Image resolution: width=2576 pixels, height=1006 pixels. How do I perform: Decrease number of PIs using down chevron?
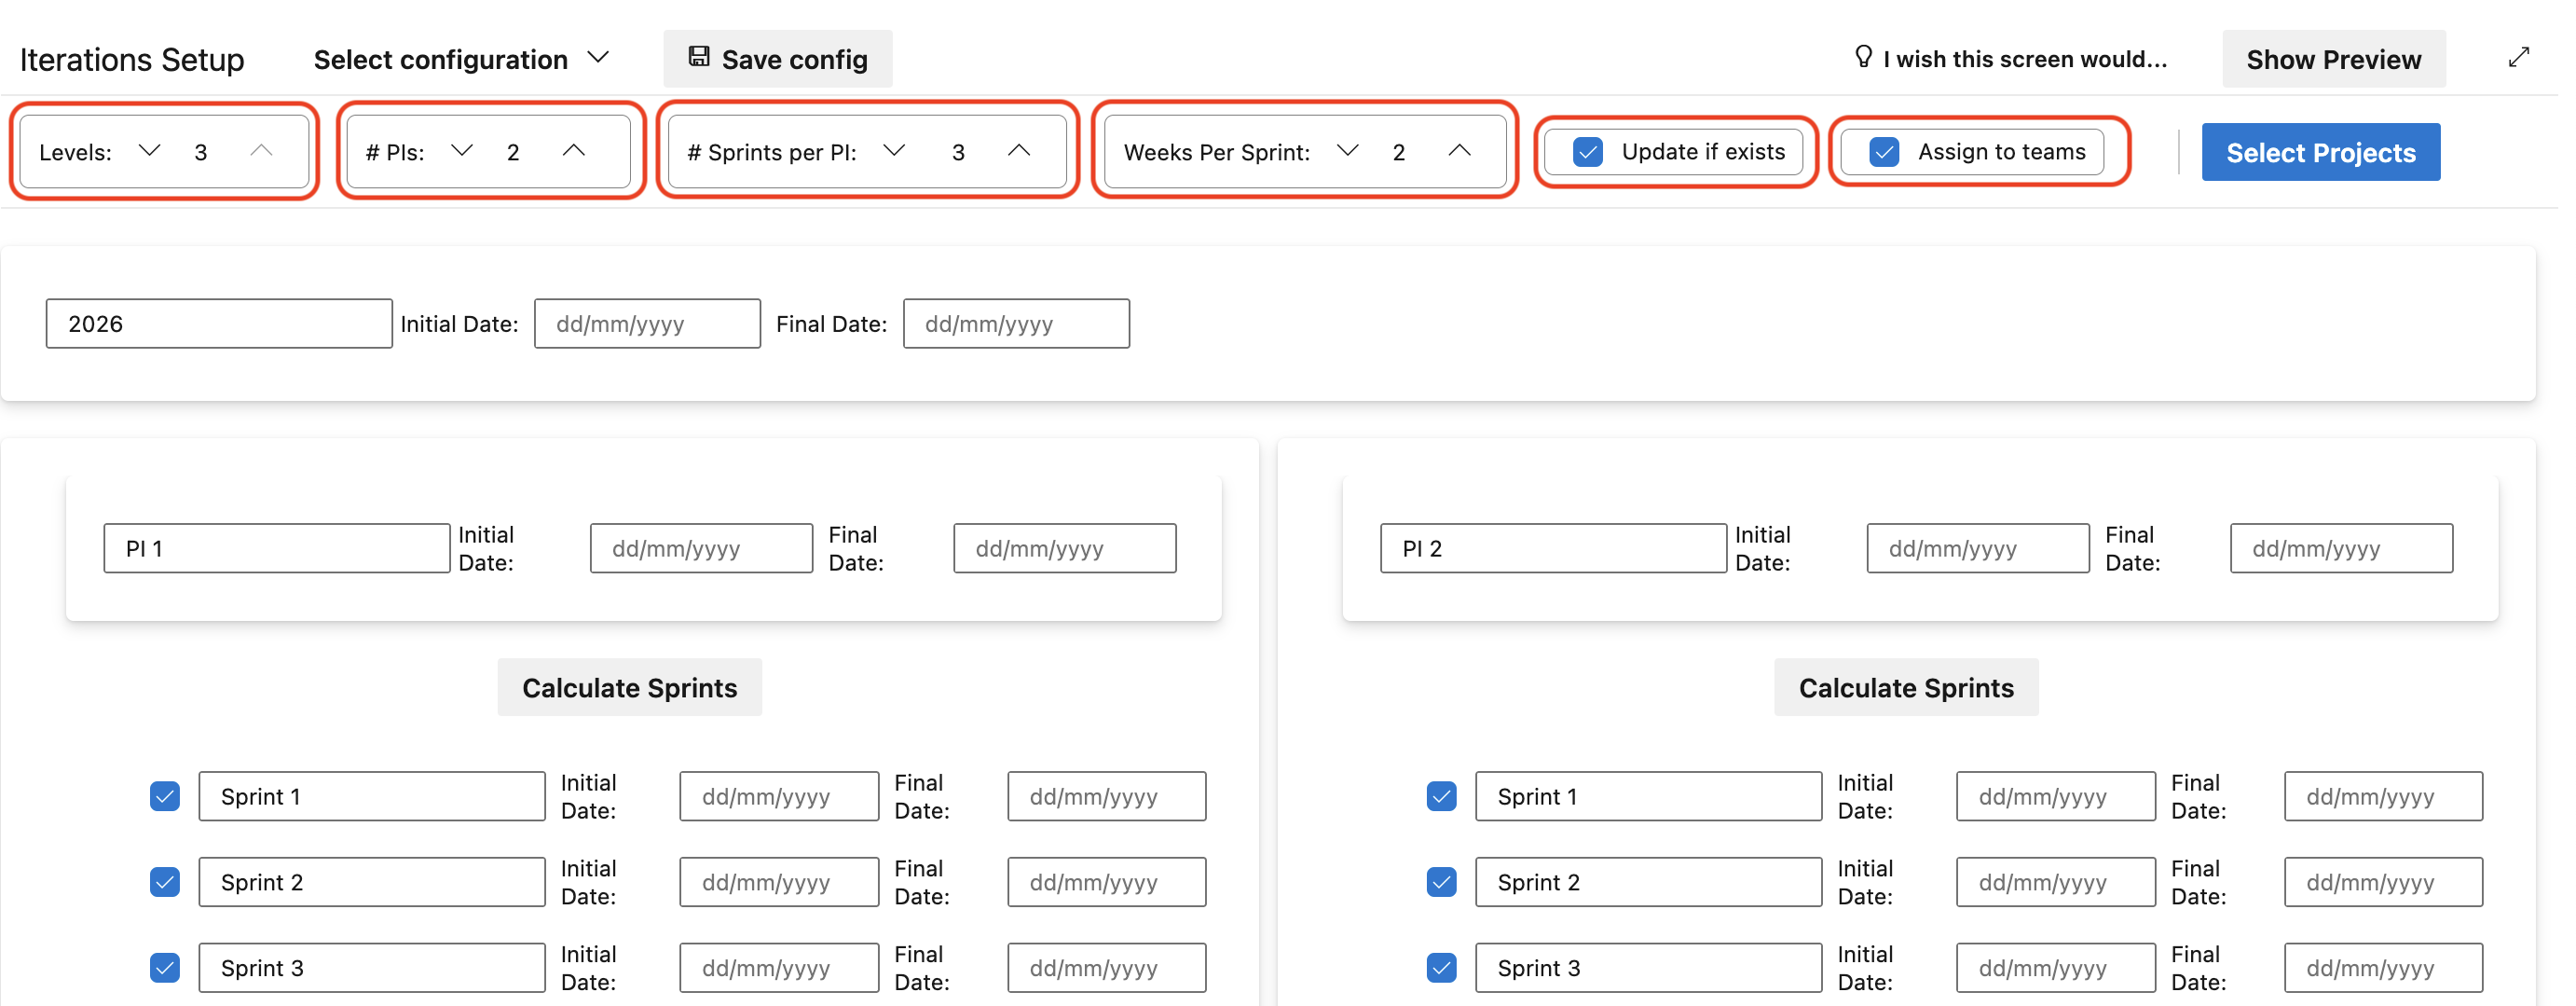pyautogui.click(x=461, y=151)
